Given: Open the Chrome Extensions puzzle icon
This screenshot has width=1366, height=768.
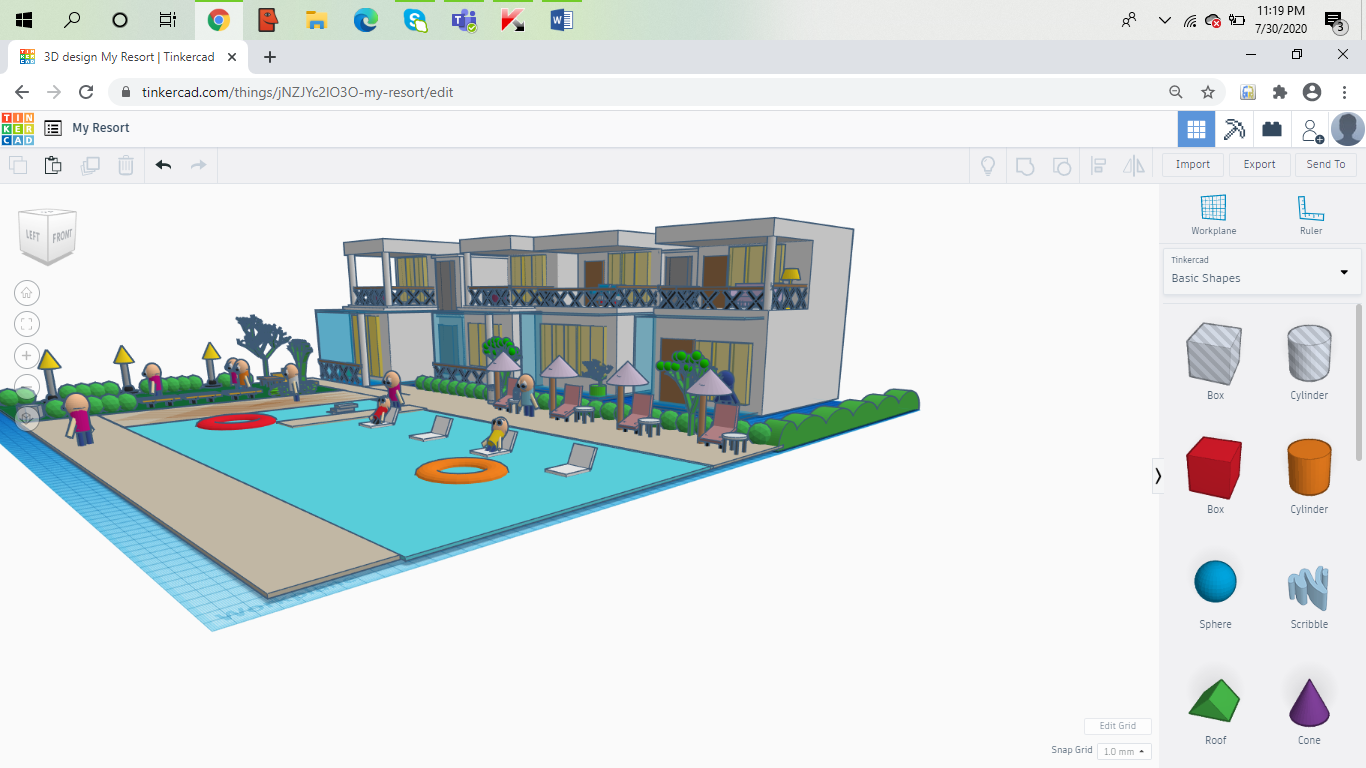Looking at the screenshot, I should pyautogui.click(x=1280, y=92).
